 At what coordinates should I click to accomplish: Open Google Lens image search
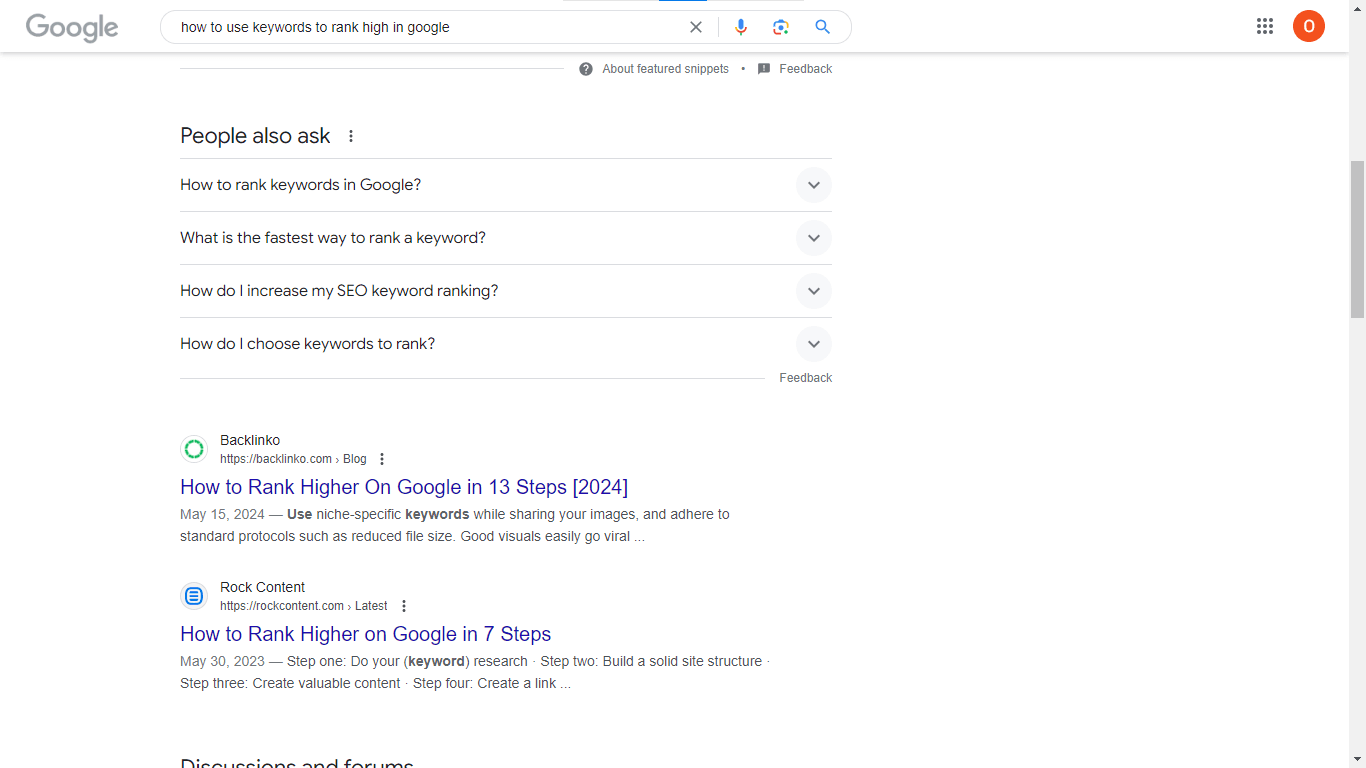(x=781, y=27)
